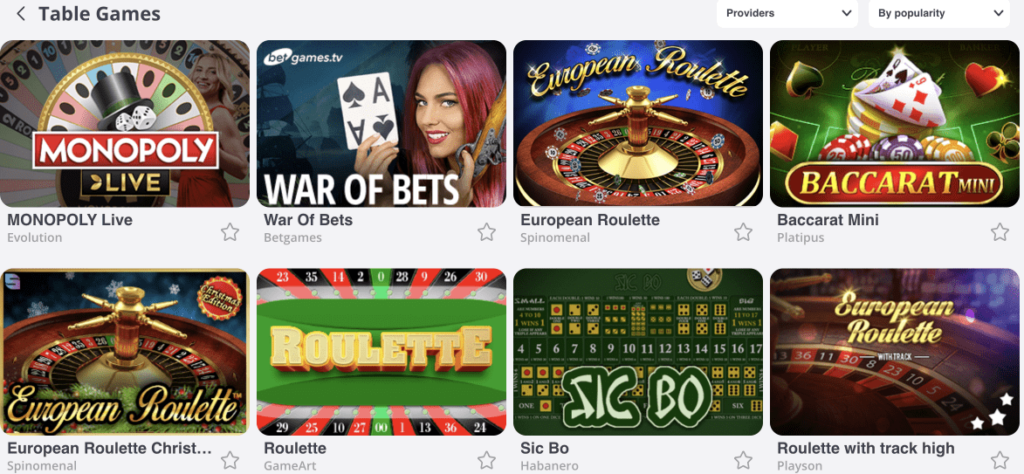Open the Providers dropdown
The height and width of the screenshot is (474, 1024).
(x=787, y=13)
